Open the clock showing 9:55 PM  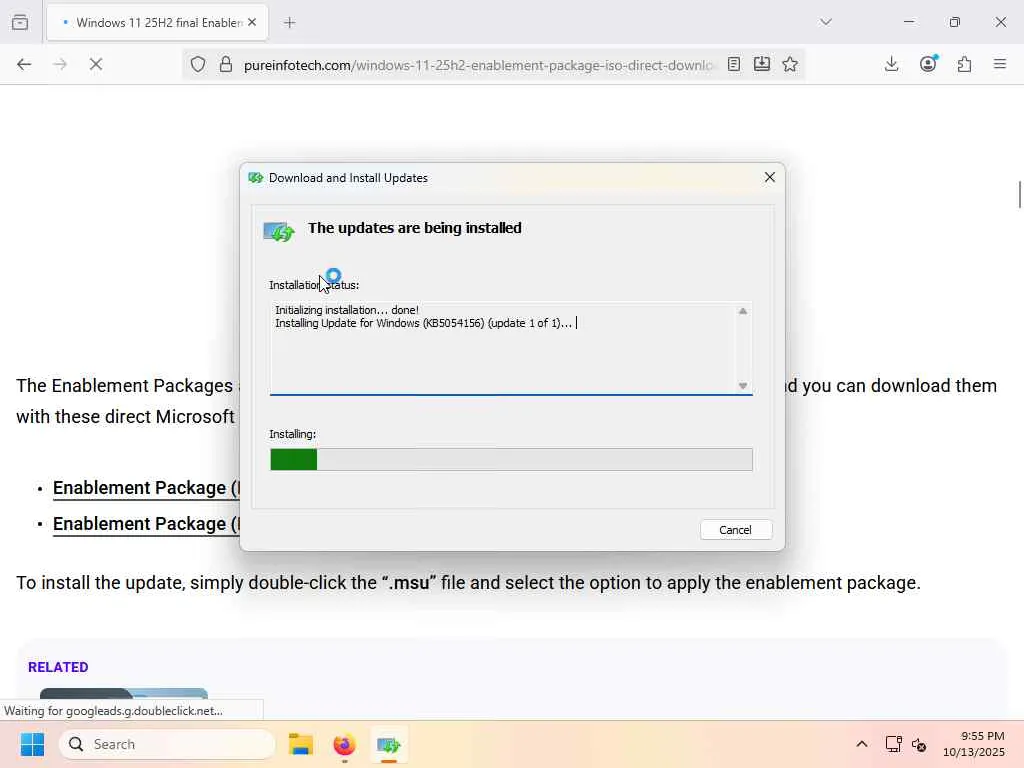point(974,744)
